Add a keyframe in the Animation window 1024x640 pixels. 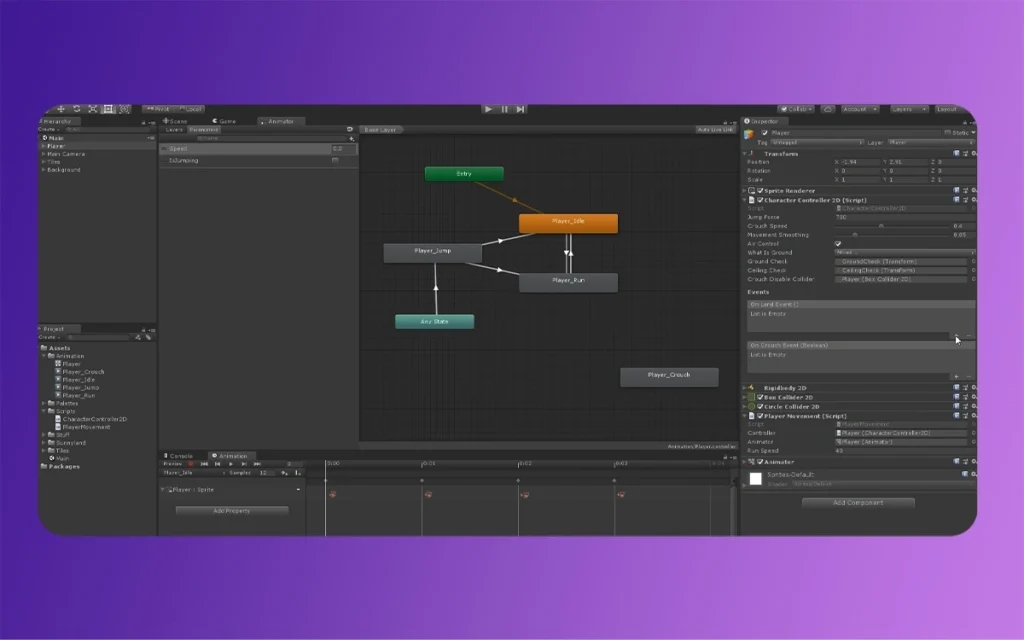(285, 473)
